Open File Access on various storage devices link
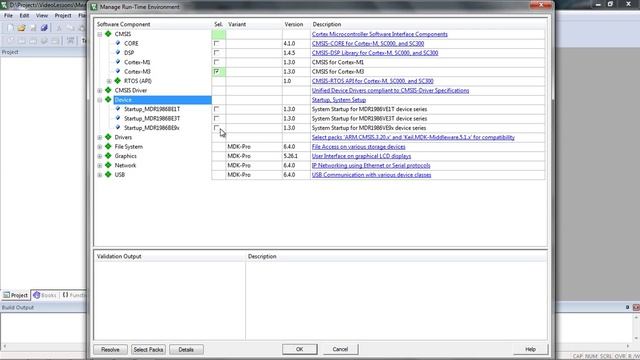This screenshot has width=640, height=360. click(x=358, y=147)
